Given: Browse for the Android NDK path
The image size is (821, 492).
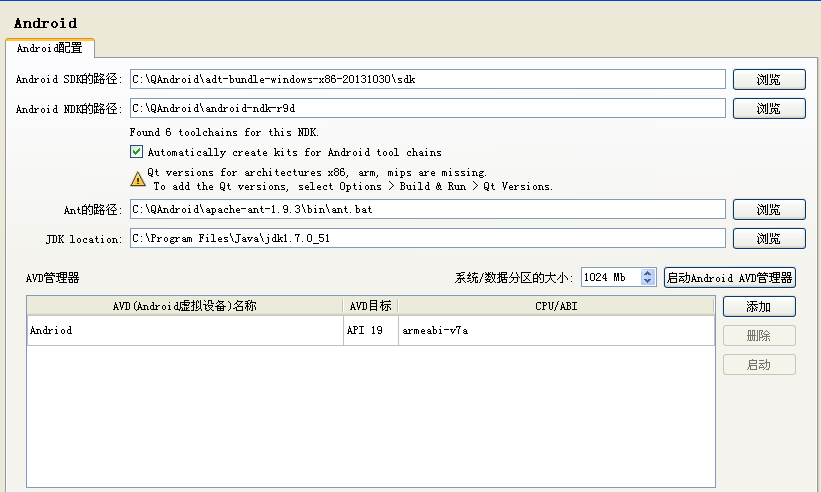Looking at the screenshot, I should coord(769,109).
